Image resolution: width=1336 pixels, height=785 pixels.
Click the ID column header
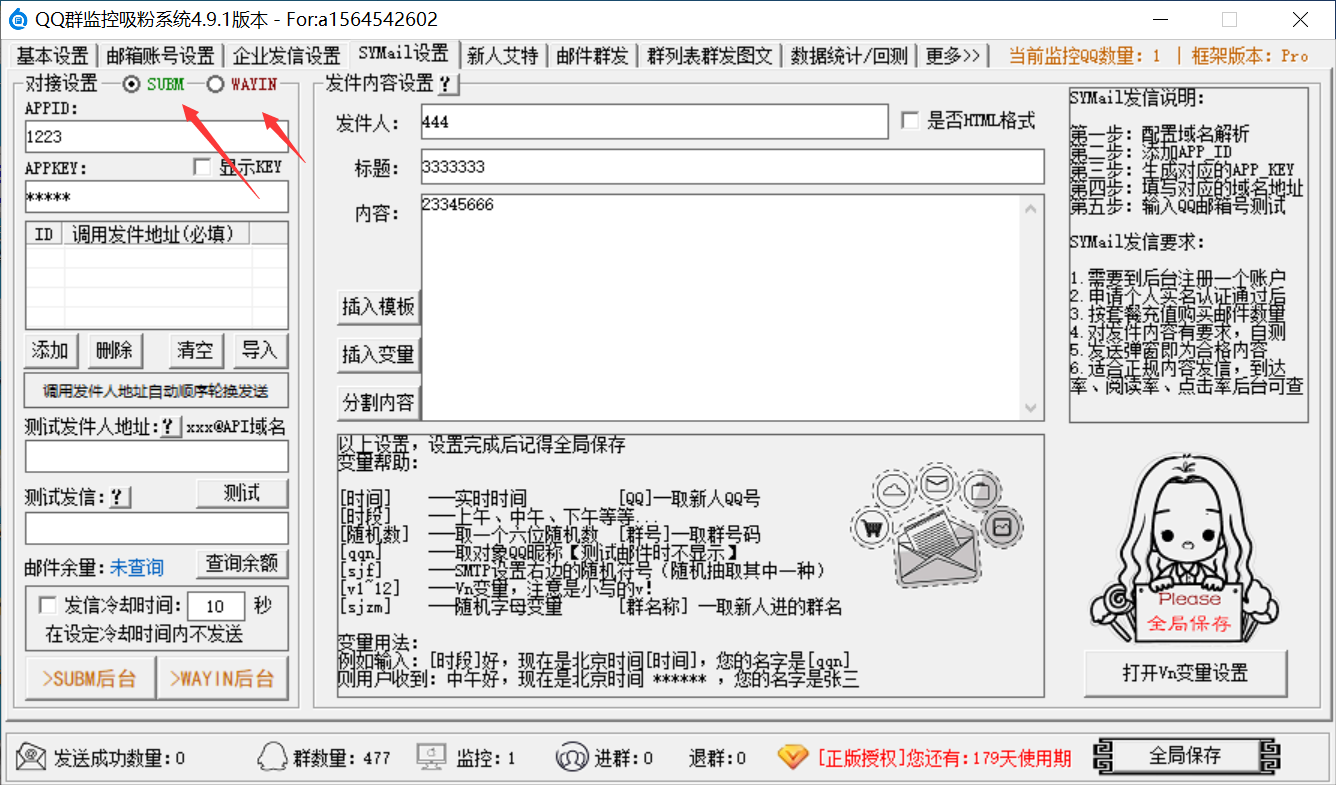coord(45,234)
